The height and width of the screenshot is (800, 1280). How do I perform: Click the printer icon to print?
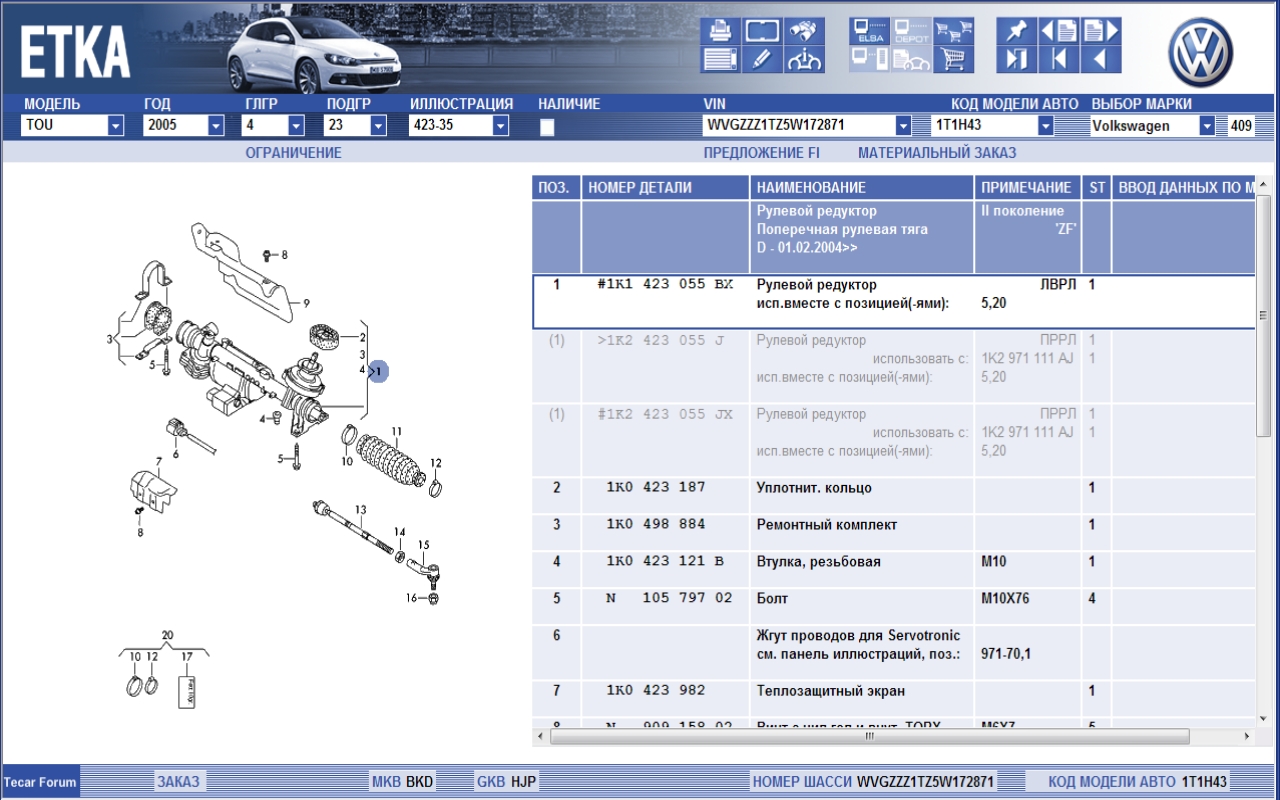[x=720, y=31]
